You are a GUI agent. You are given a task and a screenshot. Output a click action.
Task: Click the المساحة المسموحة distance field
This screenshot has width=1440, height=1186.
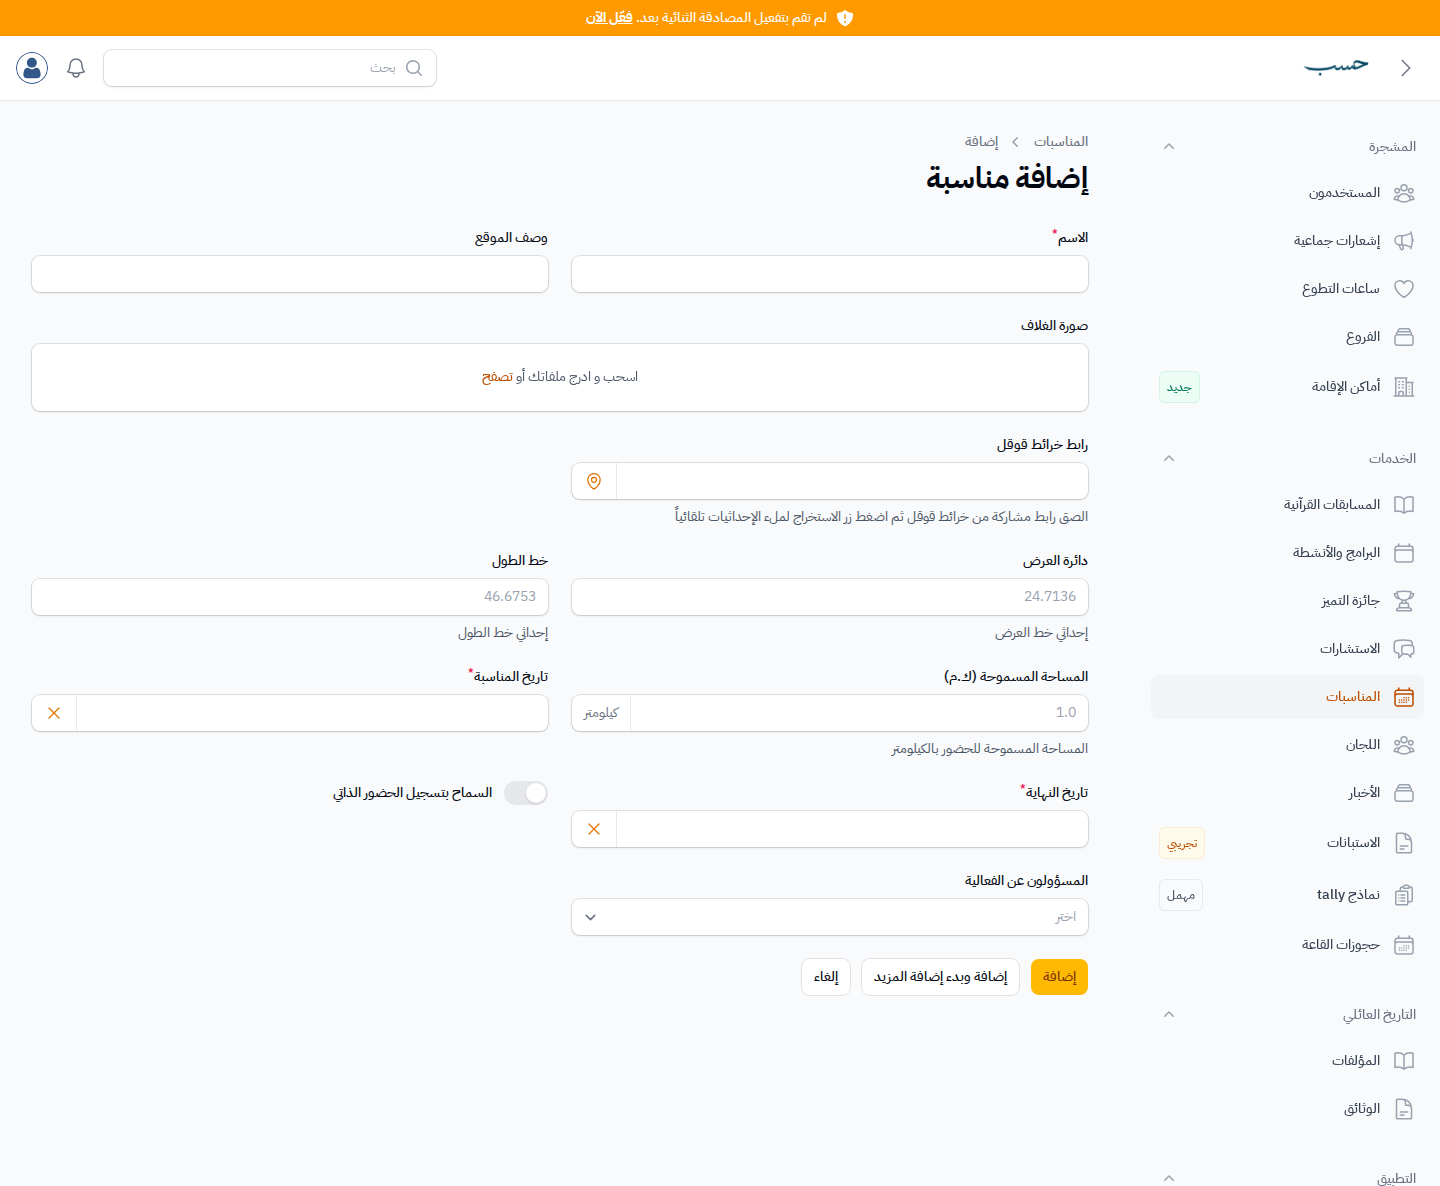(x=860, y=713)
